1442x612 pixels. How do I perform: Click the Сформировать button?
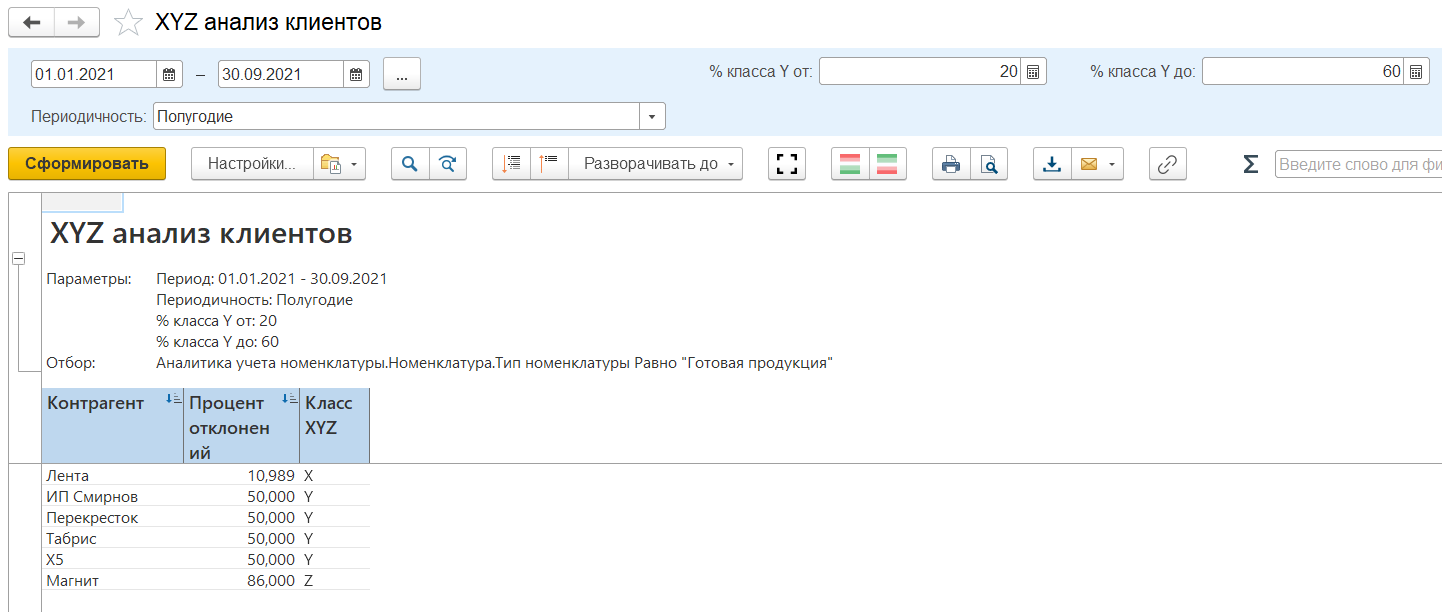pos(87,164)
